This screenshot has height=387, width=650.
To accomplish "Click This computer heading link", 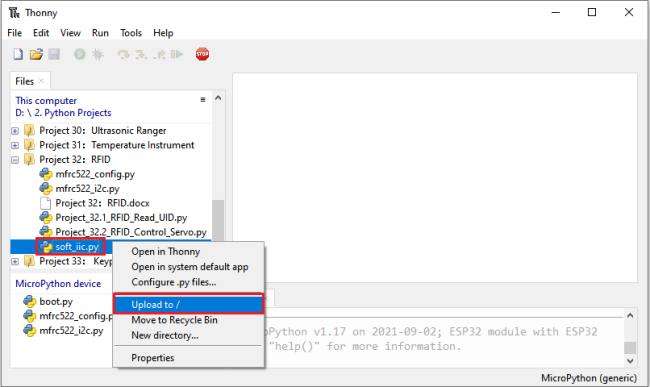I will (46, 101).
